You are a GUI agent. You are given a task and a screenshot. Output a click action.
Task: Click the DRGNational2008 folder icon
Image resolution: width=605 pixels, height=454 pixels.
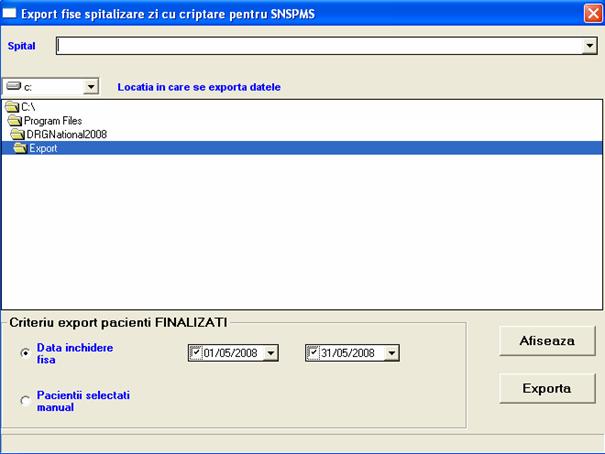point(17,134)
